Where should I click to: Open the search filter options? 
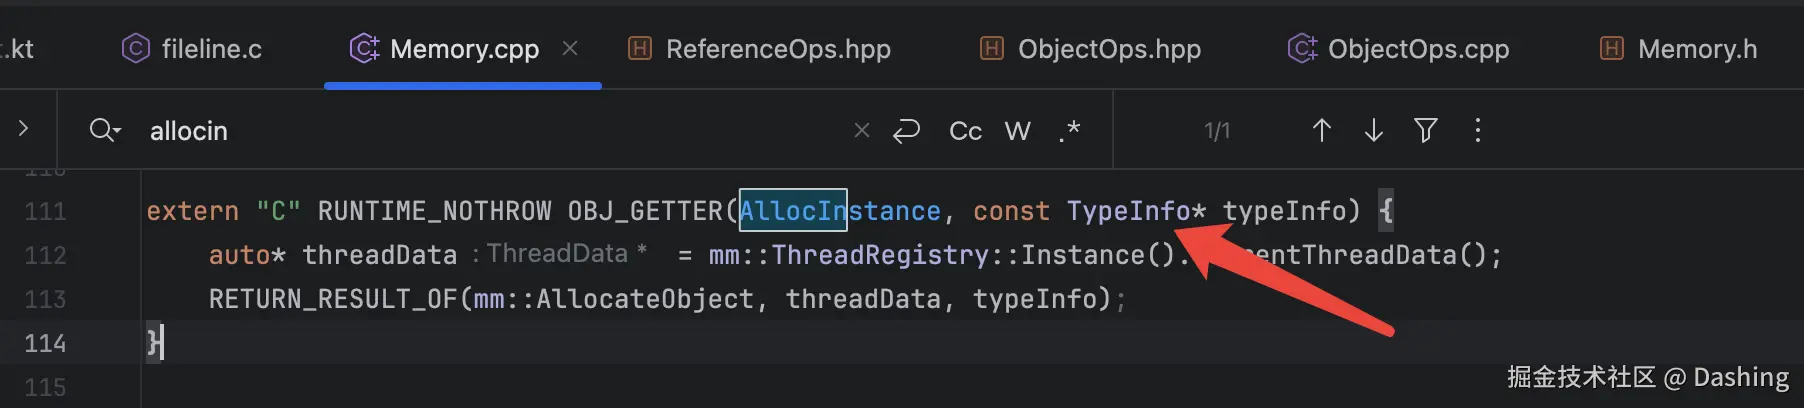(1425, 130)
